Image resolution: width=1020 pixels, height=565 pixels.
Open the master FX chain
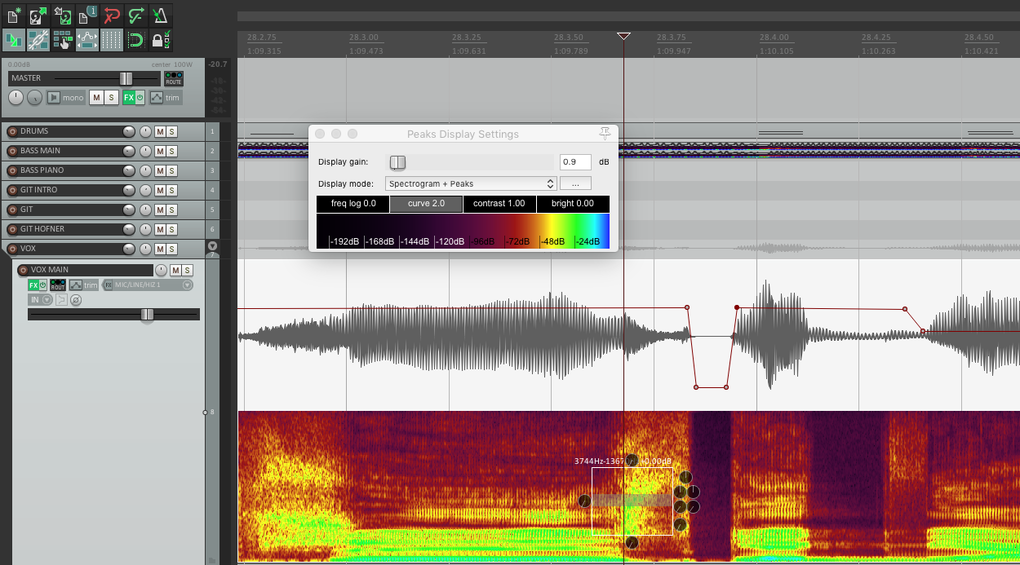pyautogui.click(x=128, y=98)
